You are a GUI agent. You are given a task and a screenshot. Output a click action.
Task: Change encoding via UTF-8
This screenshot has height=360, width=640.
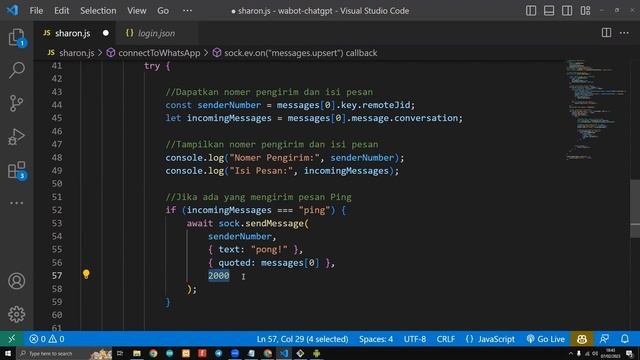(415, 339)
